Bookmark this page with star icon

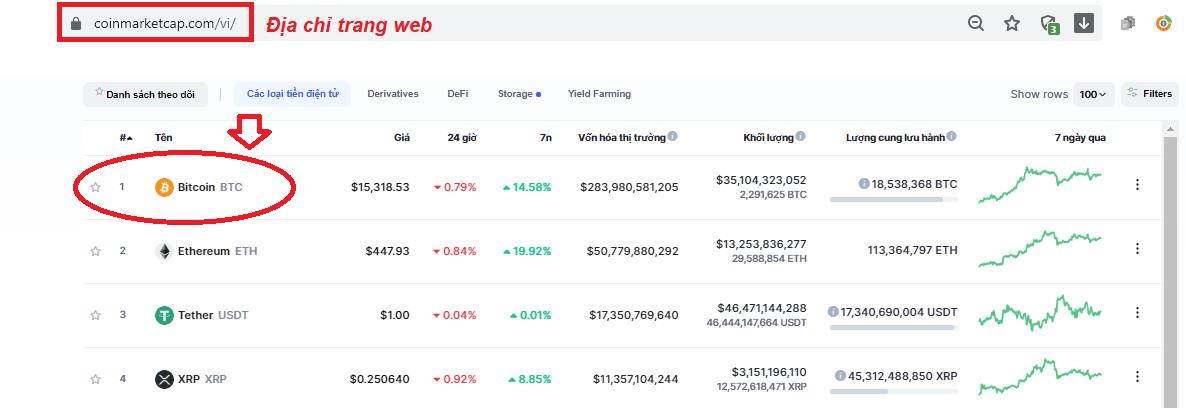tap(1012, 24)
